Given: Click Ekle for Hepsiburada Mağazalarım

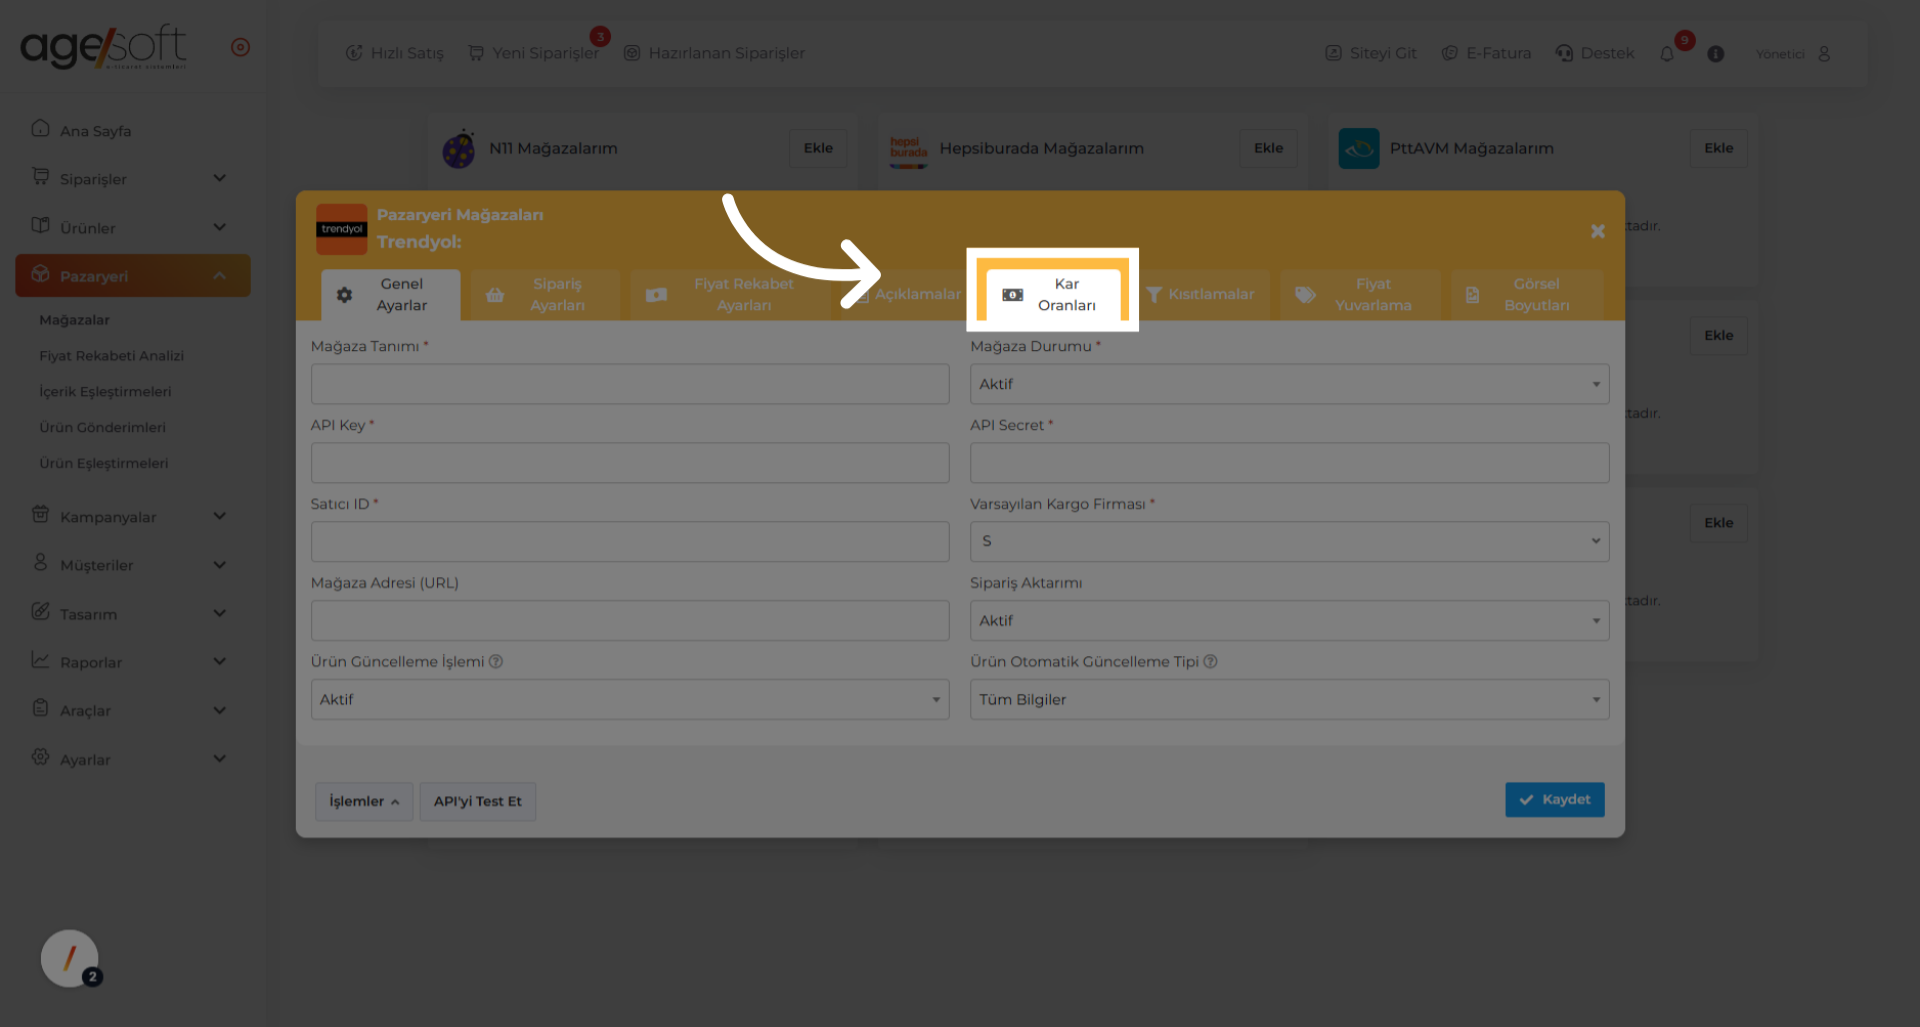Looking at the screenshot, I should (1268, 148).
